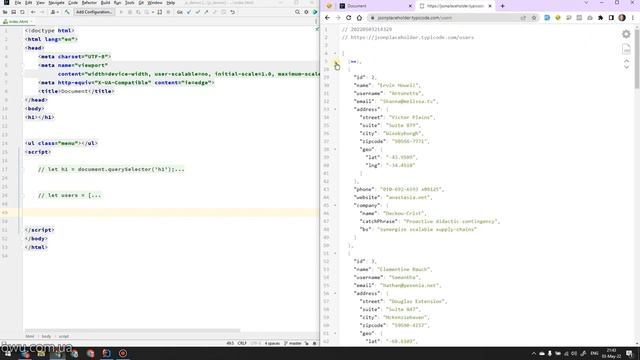Click the Back navigation arrow in IDE toolbar

[x=33, y=12]
